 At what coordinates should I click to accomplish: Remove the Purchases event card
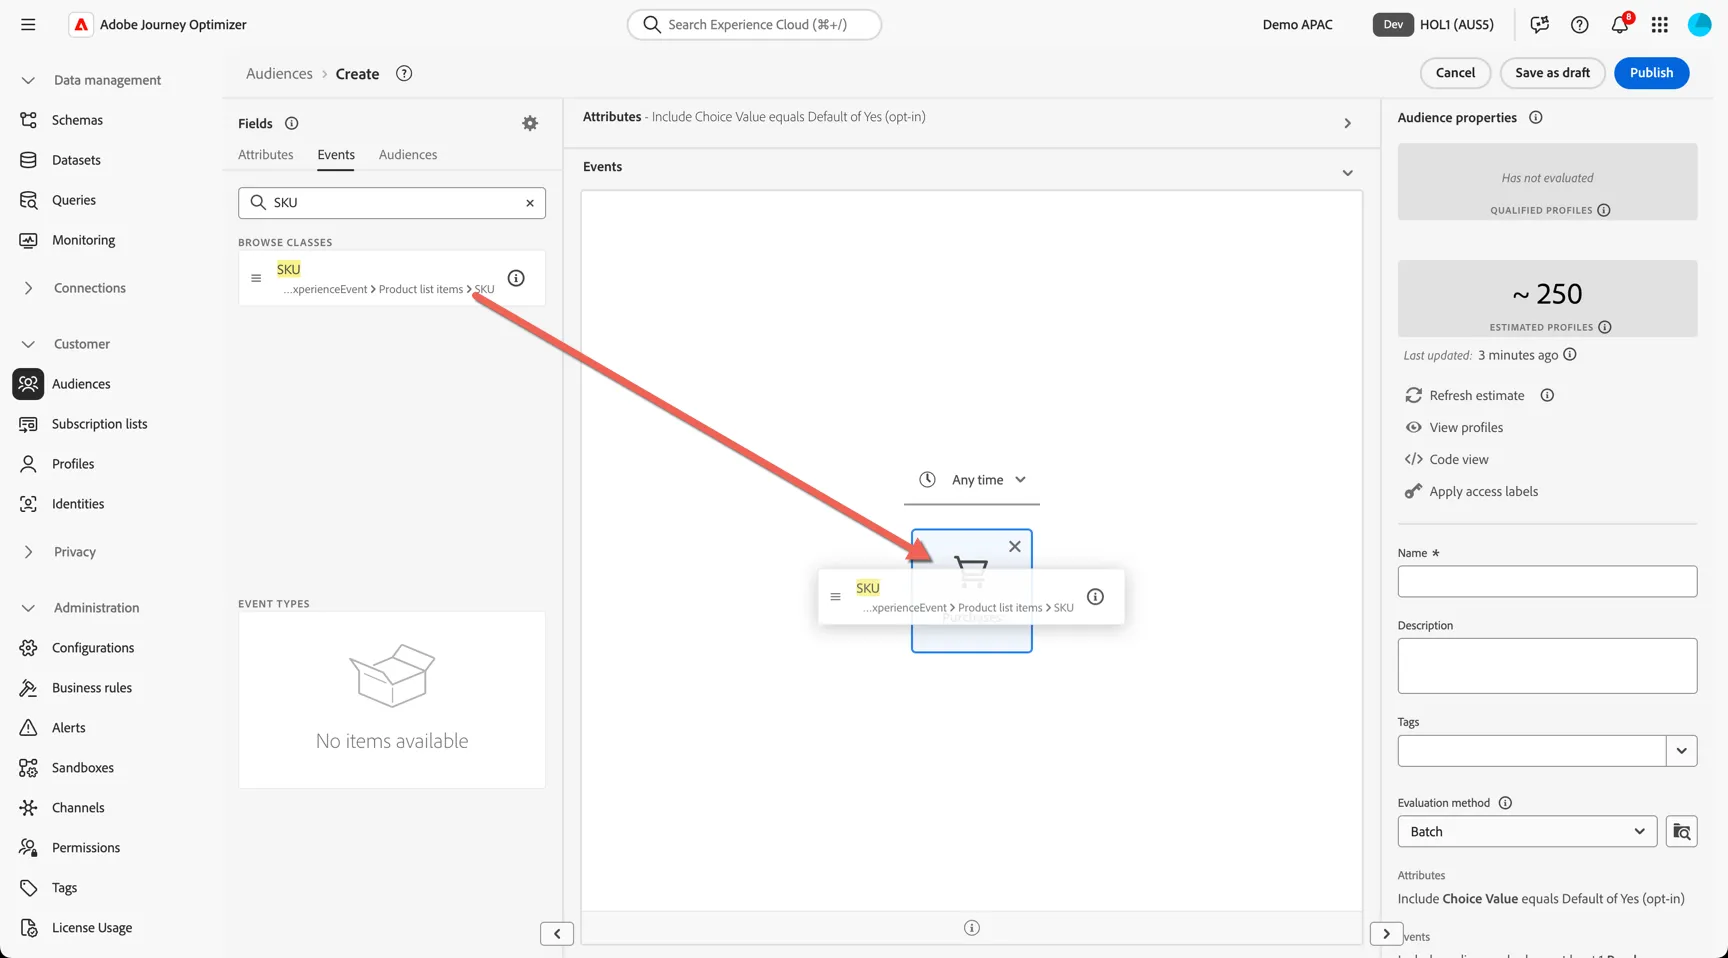pos(1014,546)
